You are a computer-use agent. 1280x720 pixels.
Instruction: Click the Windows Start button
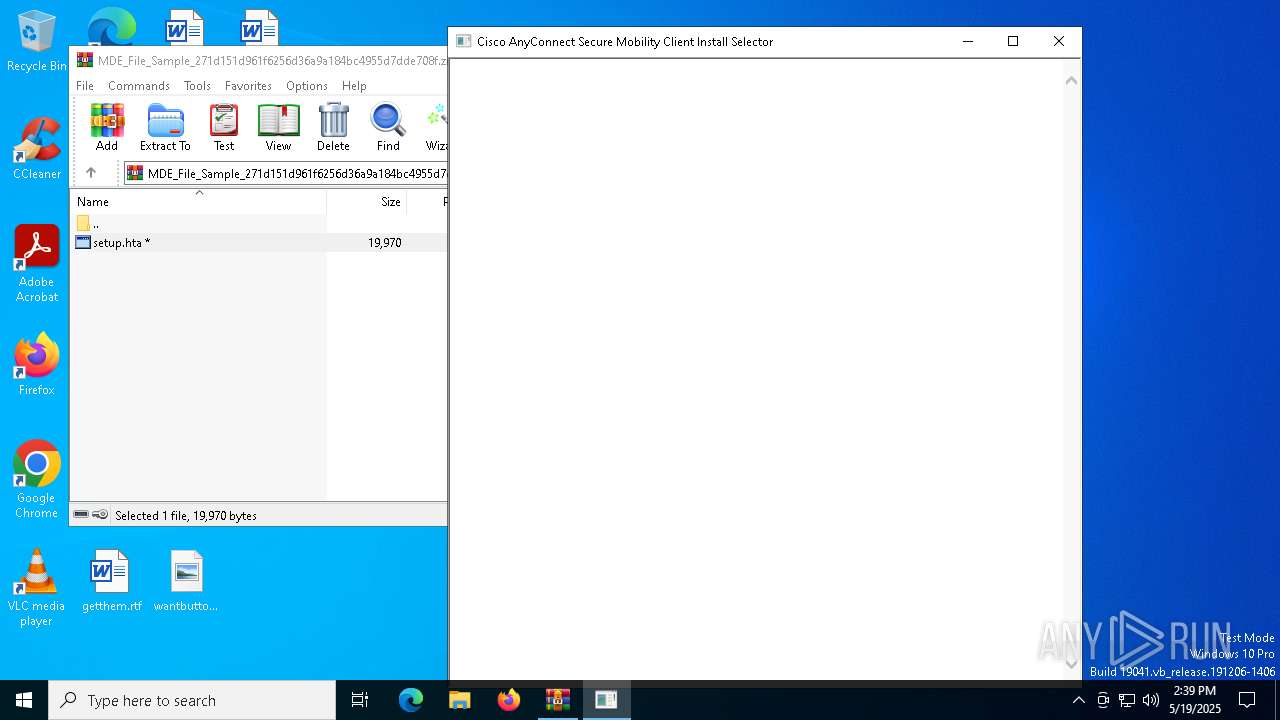point(24,700)
